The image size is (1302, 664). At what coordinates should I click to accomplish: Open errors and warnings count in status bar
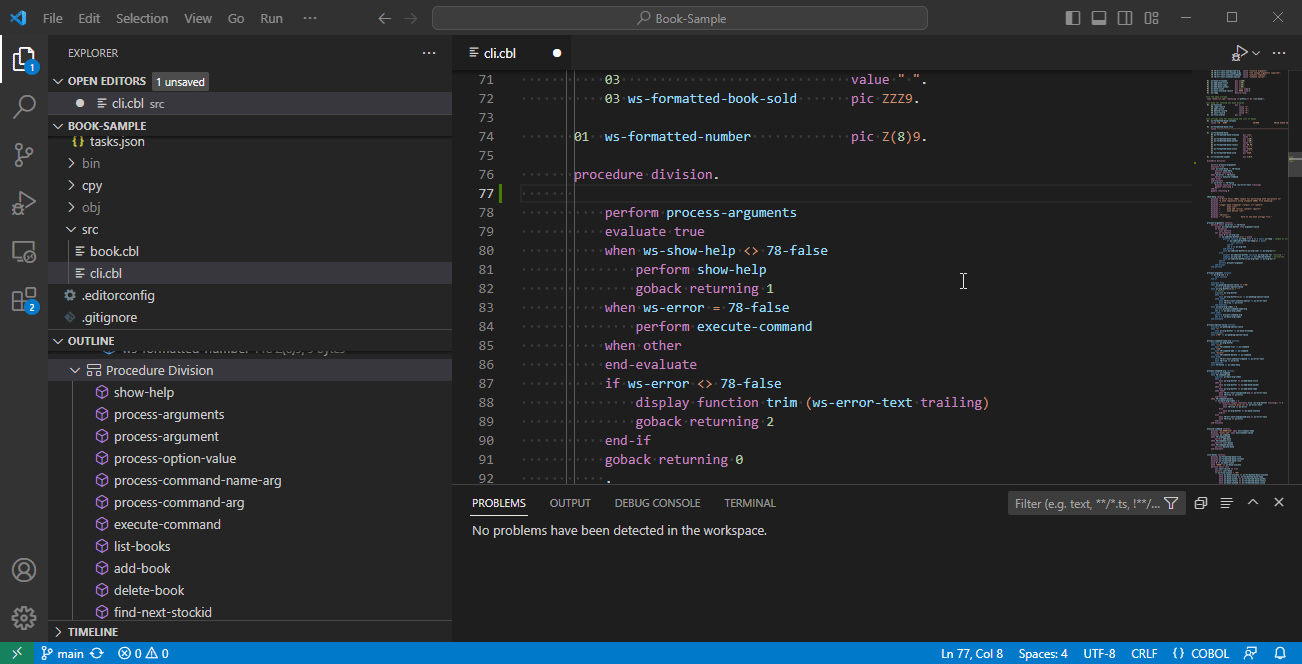point(143,653)
